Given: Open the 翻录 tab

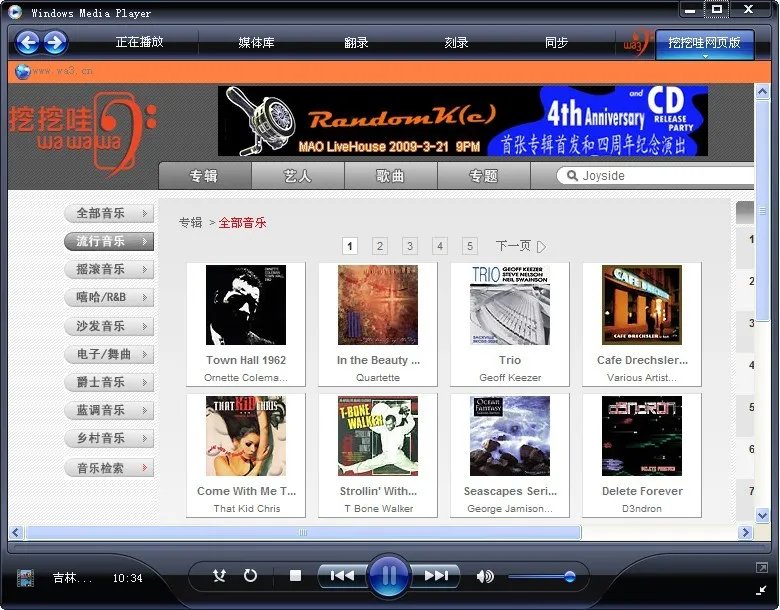Looking at the screenshot, I should 356,43.
